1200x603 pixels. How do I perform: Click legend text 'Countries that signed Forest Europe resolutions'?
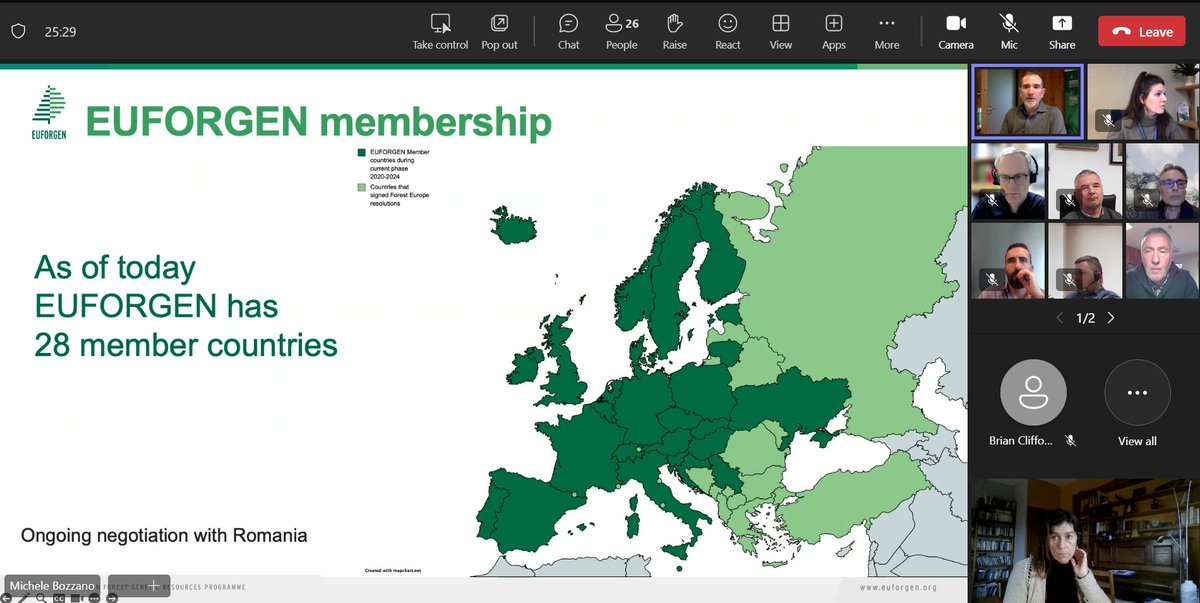pyautogui.click(x=401, y=194)
